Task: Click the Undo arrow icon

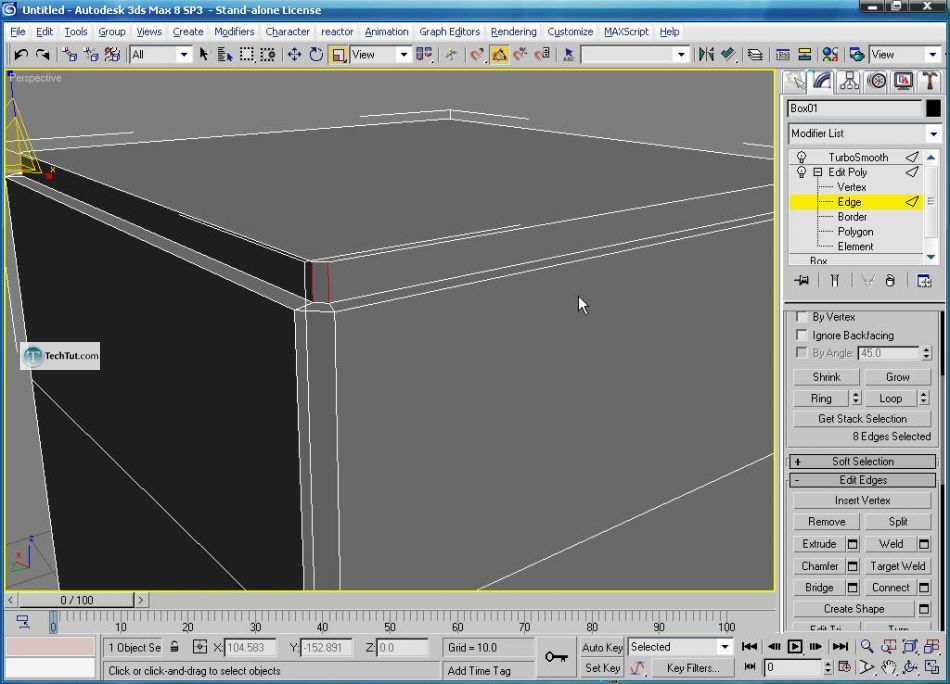Action: tap(21, 55)
